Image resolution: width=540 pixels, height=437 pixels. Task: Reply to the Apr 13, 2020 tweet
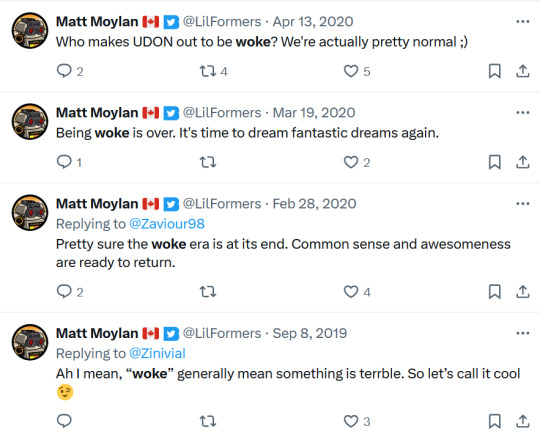click(64, 71)
